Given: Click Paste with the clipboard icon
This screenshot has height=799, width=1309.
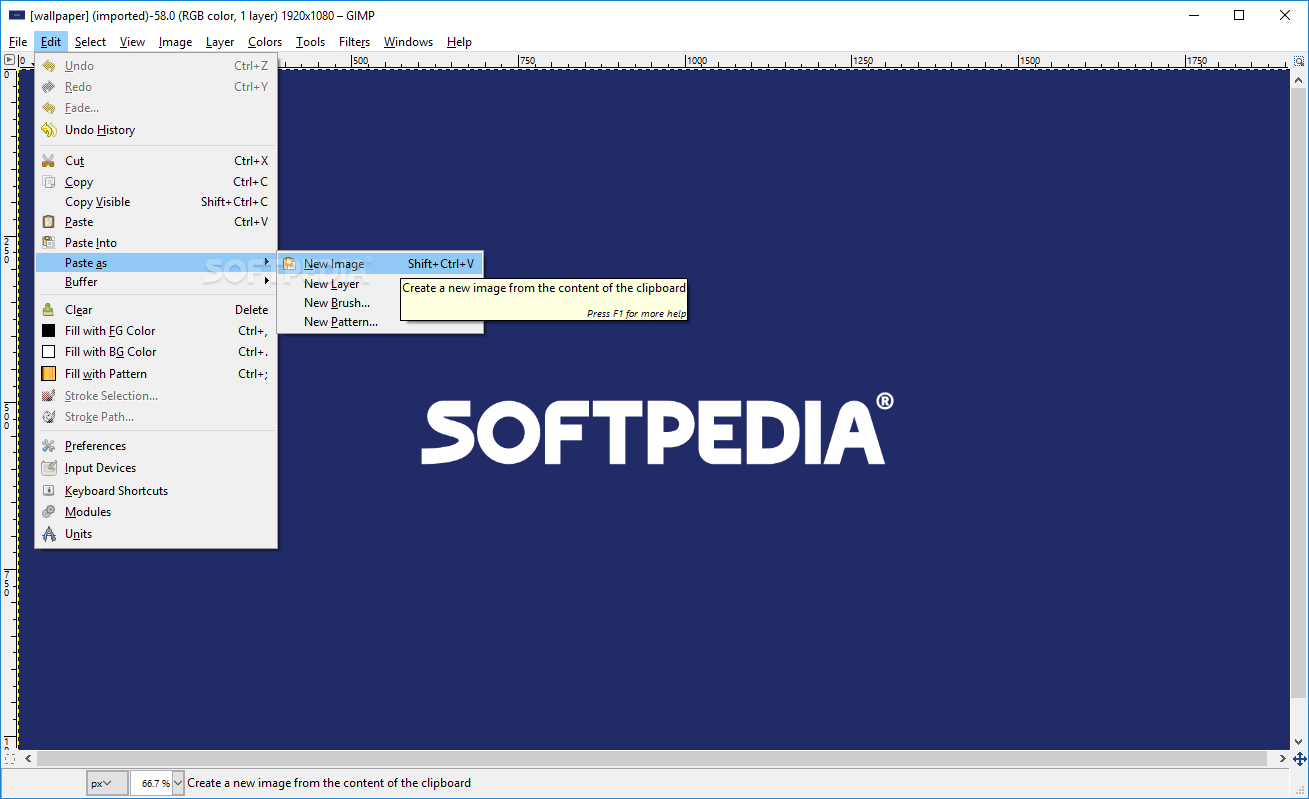Looking at the screenshot, I should coord(155,222).
